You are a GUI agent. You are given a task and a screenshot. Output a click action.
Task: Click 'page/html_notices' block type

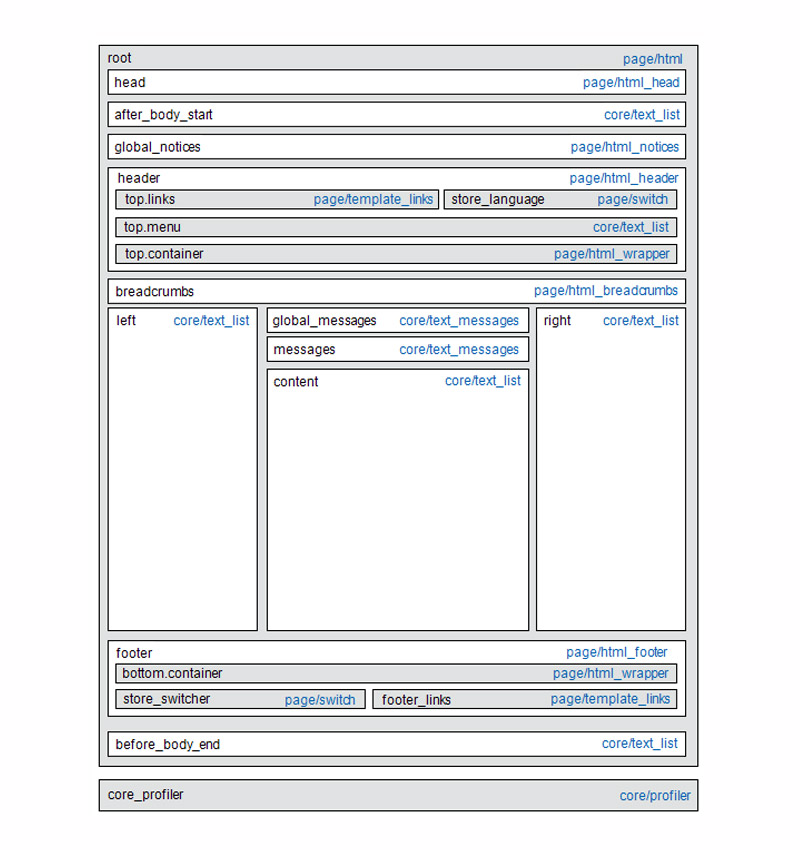[x=624, y=147]
